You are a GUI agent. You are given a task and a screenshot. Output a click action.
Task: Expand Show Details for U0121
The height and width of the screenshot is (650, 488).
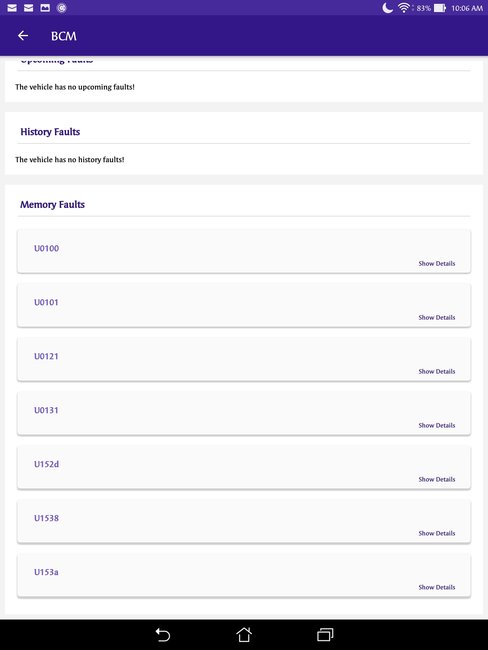pyautogui.click(x=437, y=371)
